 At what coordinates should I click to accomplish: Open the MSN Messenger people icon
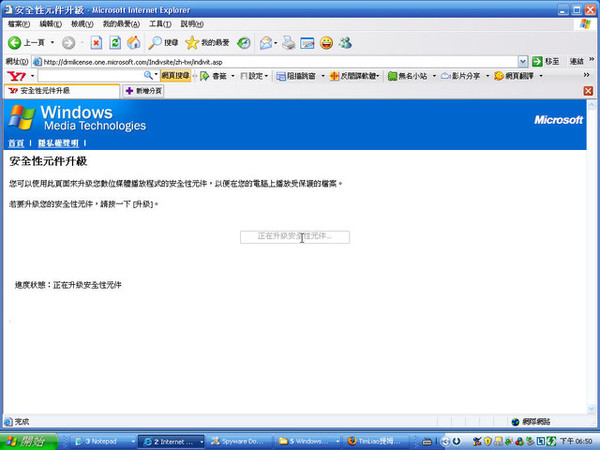tap(345, 43)
